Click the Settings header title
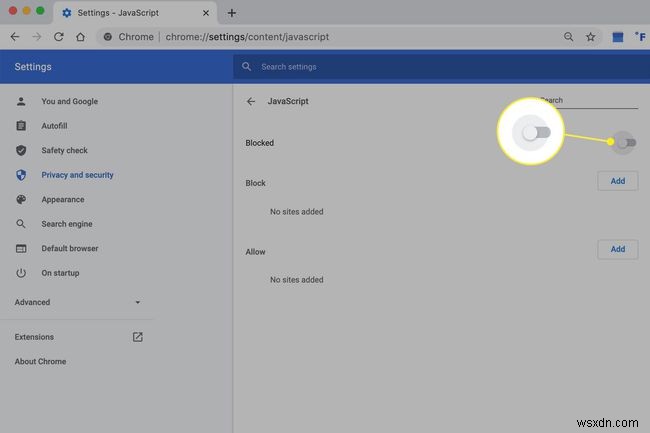Image resolution: width=650 pixels, height=433 pixels. 33,67
